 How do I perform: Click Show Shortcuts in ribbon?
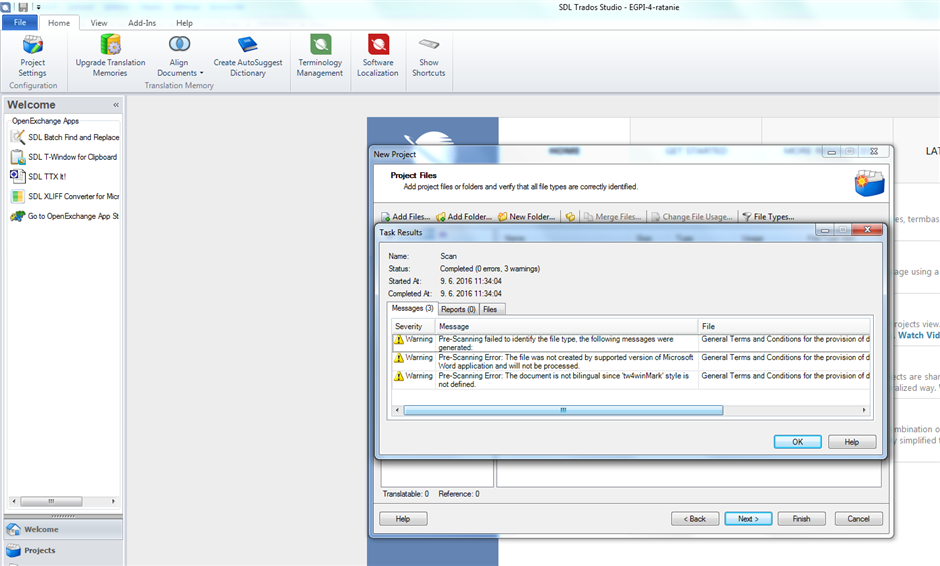(x=429, y=56)
